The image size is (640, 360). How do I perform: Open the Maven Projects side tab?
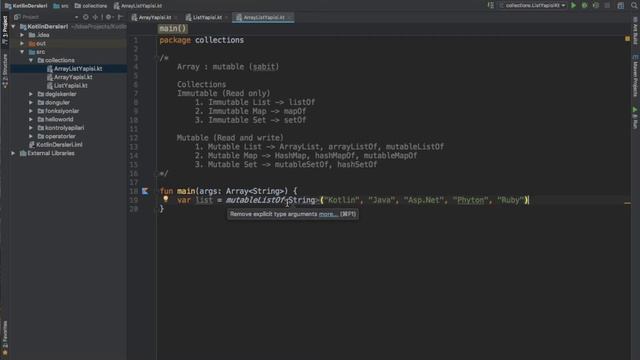(x=635, y=76)
